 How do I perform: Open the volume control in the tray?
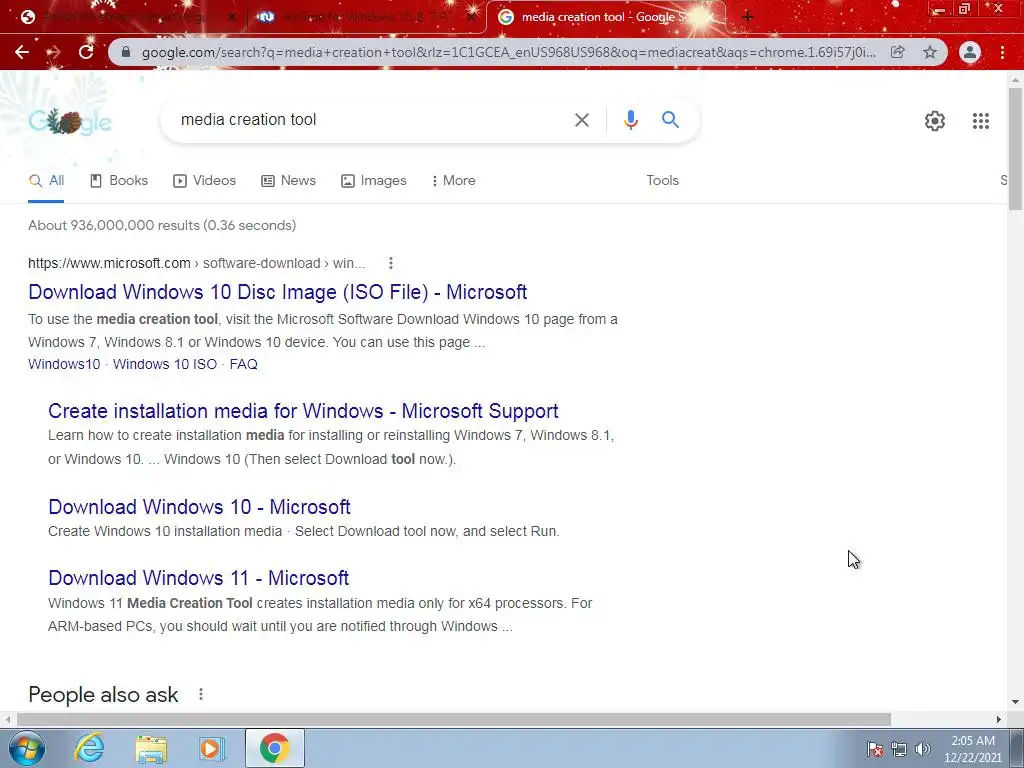pos(922,749)
